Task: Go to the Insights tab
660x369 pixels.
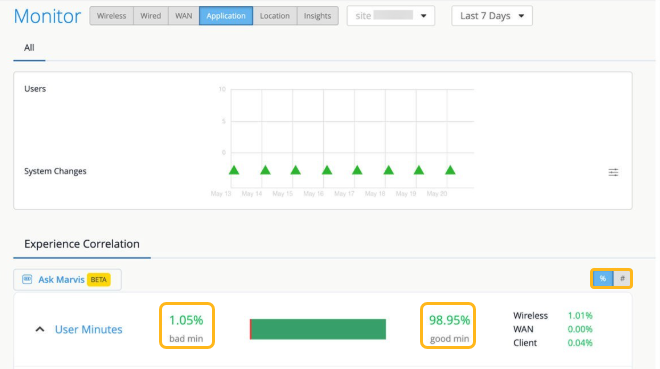Action: click(x=317, y=16)
